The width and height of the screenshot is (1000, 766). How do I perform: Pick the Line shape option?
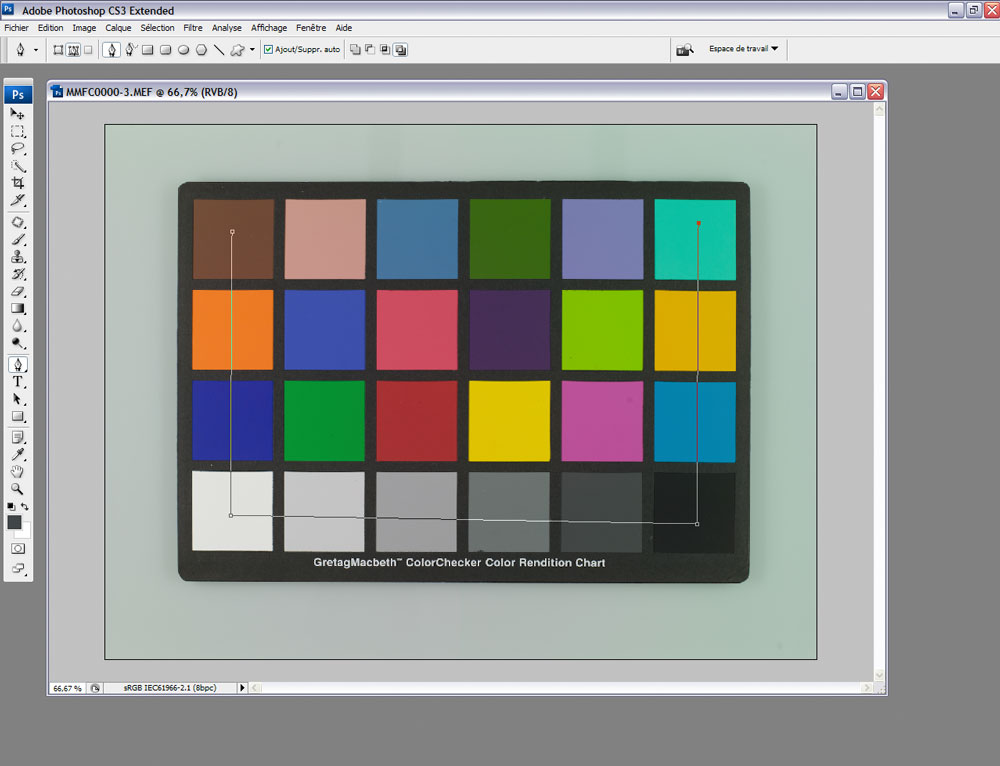click(219, 50)
